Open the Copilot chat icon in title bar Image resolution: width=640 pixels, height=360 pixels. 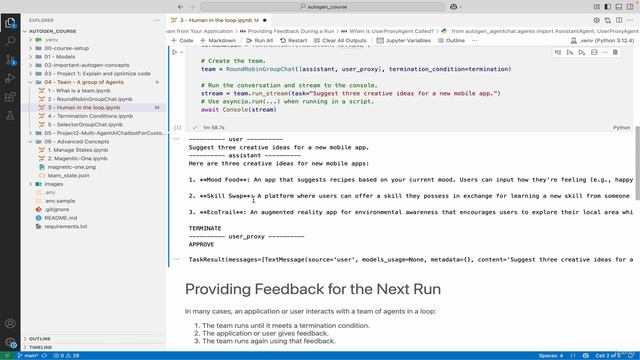tap(453, 7)
